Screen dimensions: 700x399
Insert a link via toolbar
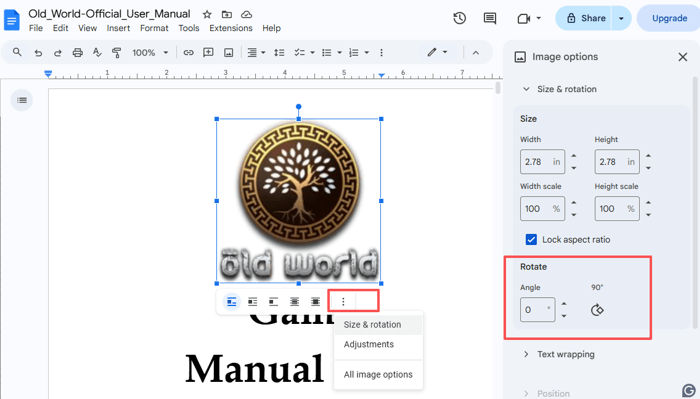(188, 53)
